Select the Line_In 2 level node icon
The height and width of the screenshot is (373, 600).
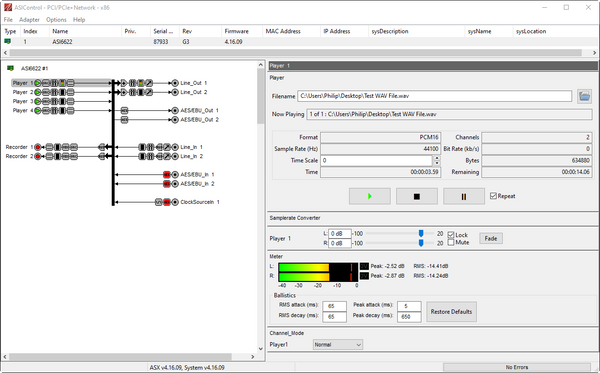tap(167, 156)
